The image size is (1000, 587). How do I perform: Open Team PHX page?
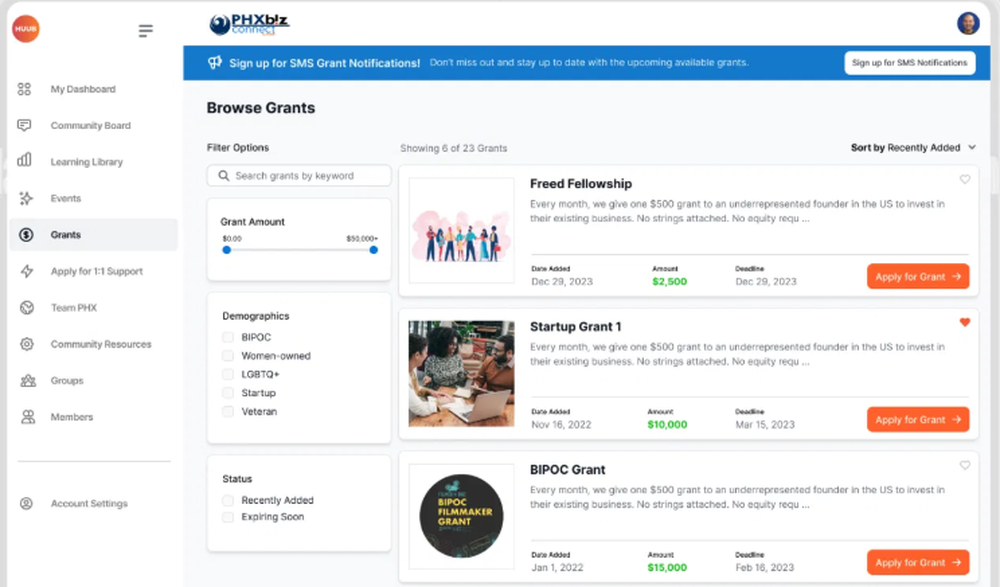pos(93,308)
